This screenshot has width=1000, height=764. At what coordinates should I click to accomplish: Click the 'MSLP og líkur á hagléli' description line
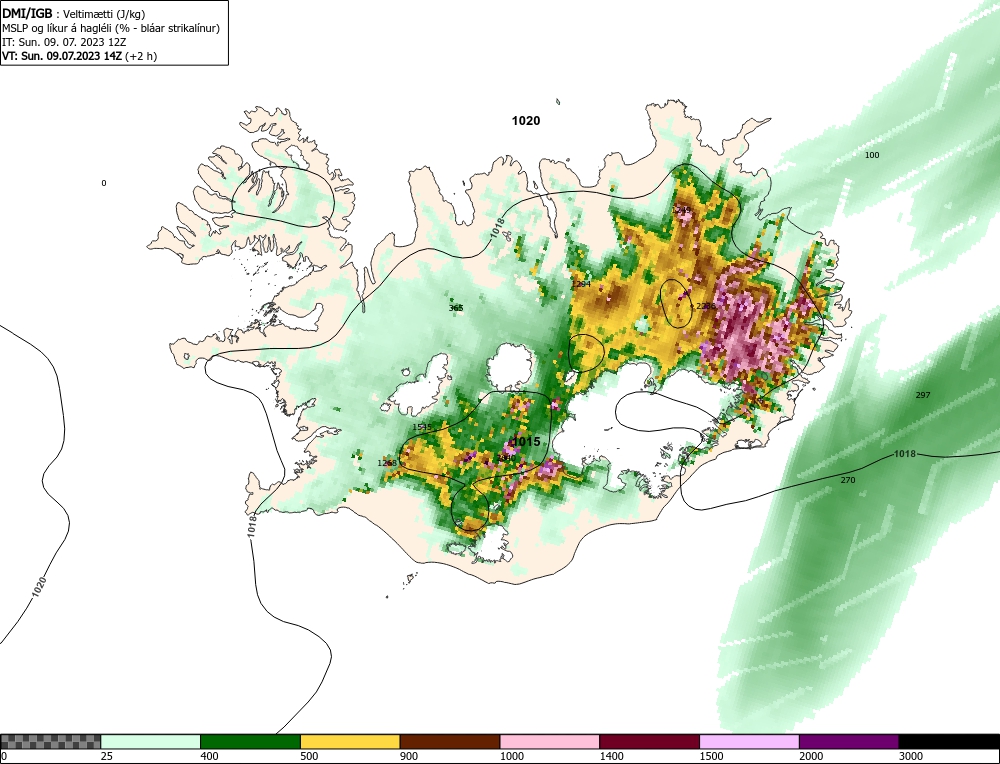tap(111, 28)
